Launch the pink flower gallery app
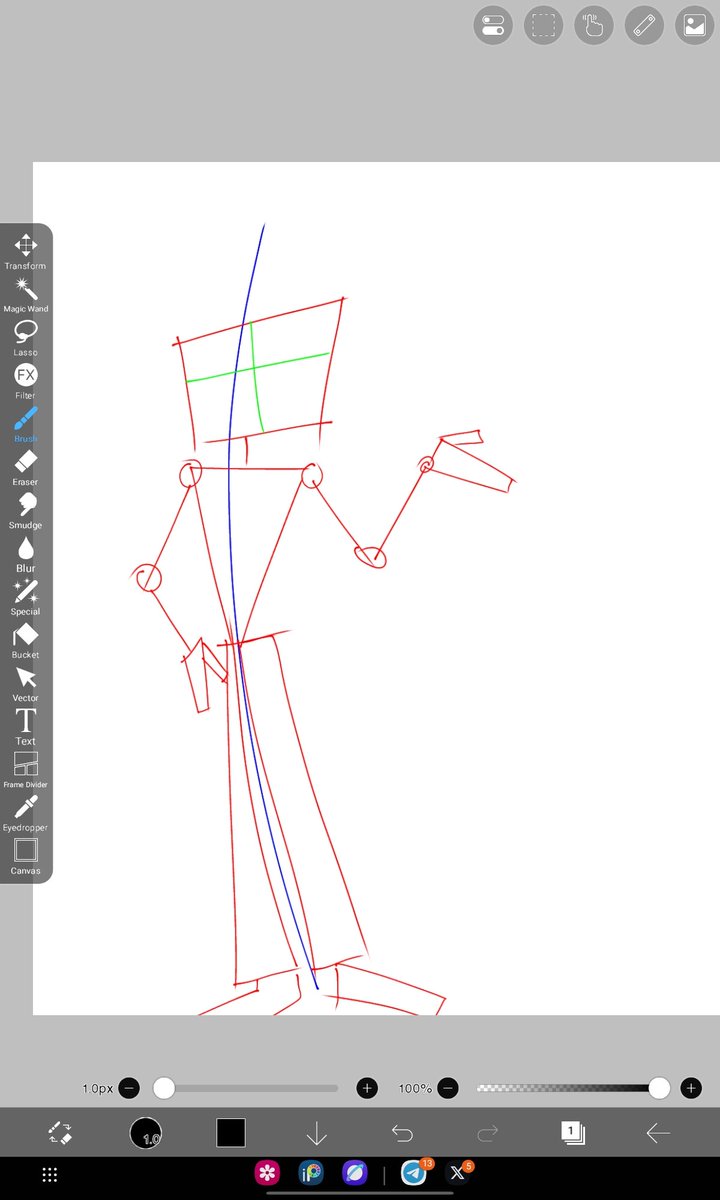This screenshot has height=1200, width=720. 266,1174
